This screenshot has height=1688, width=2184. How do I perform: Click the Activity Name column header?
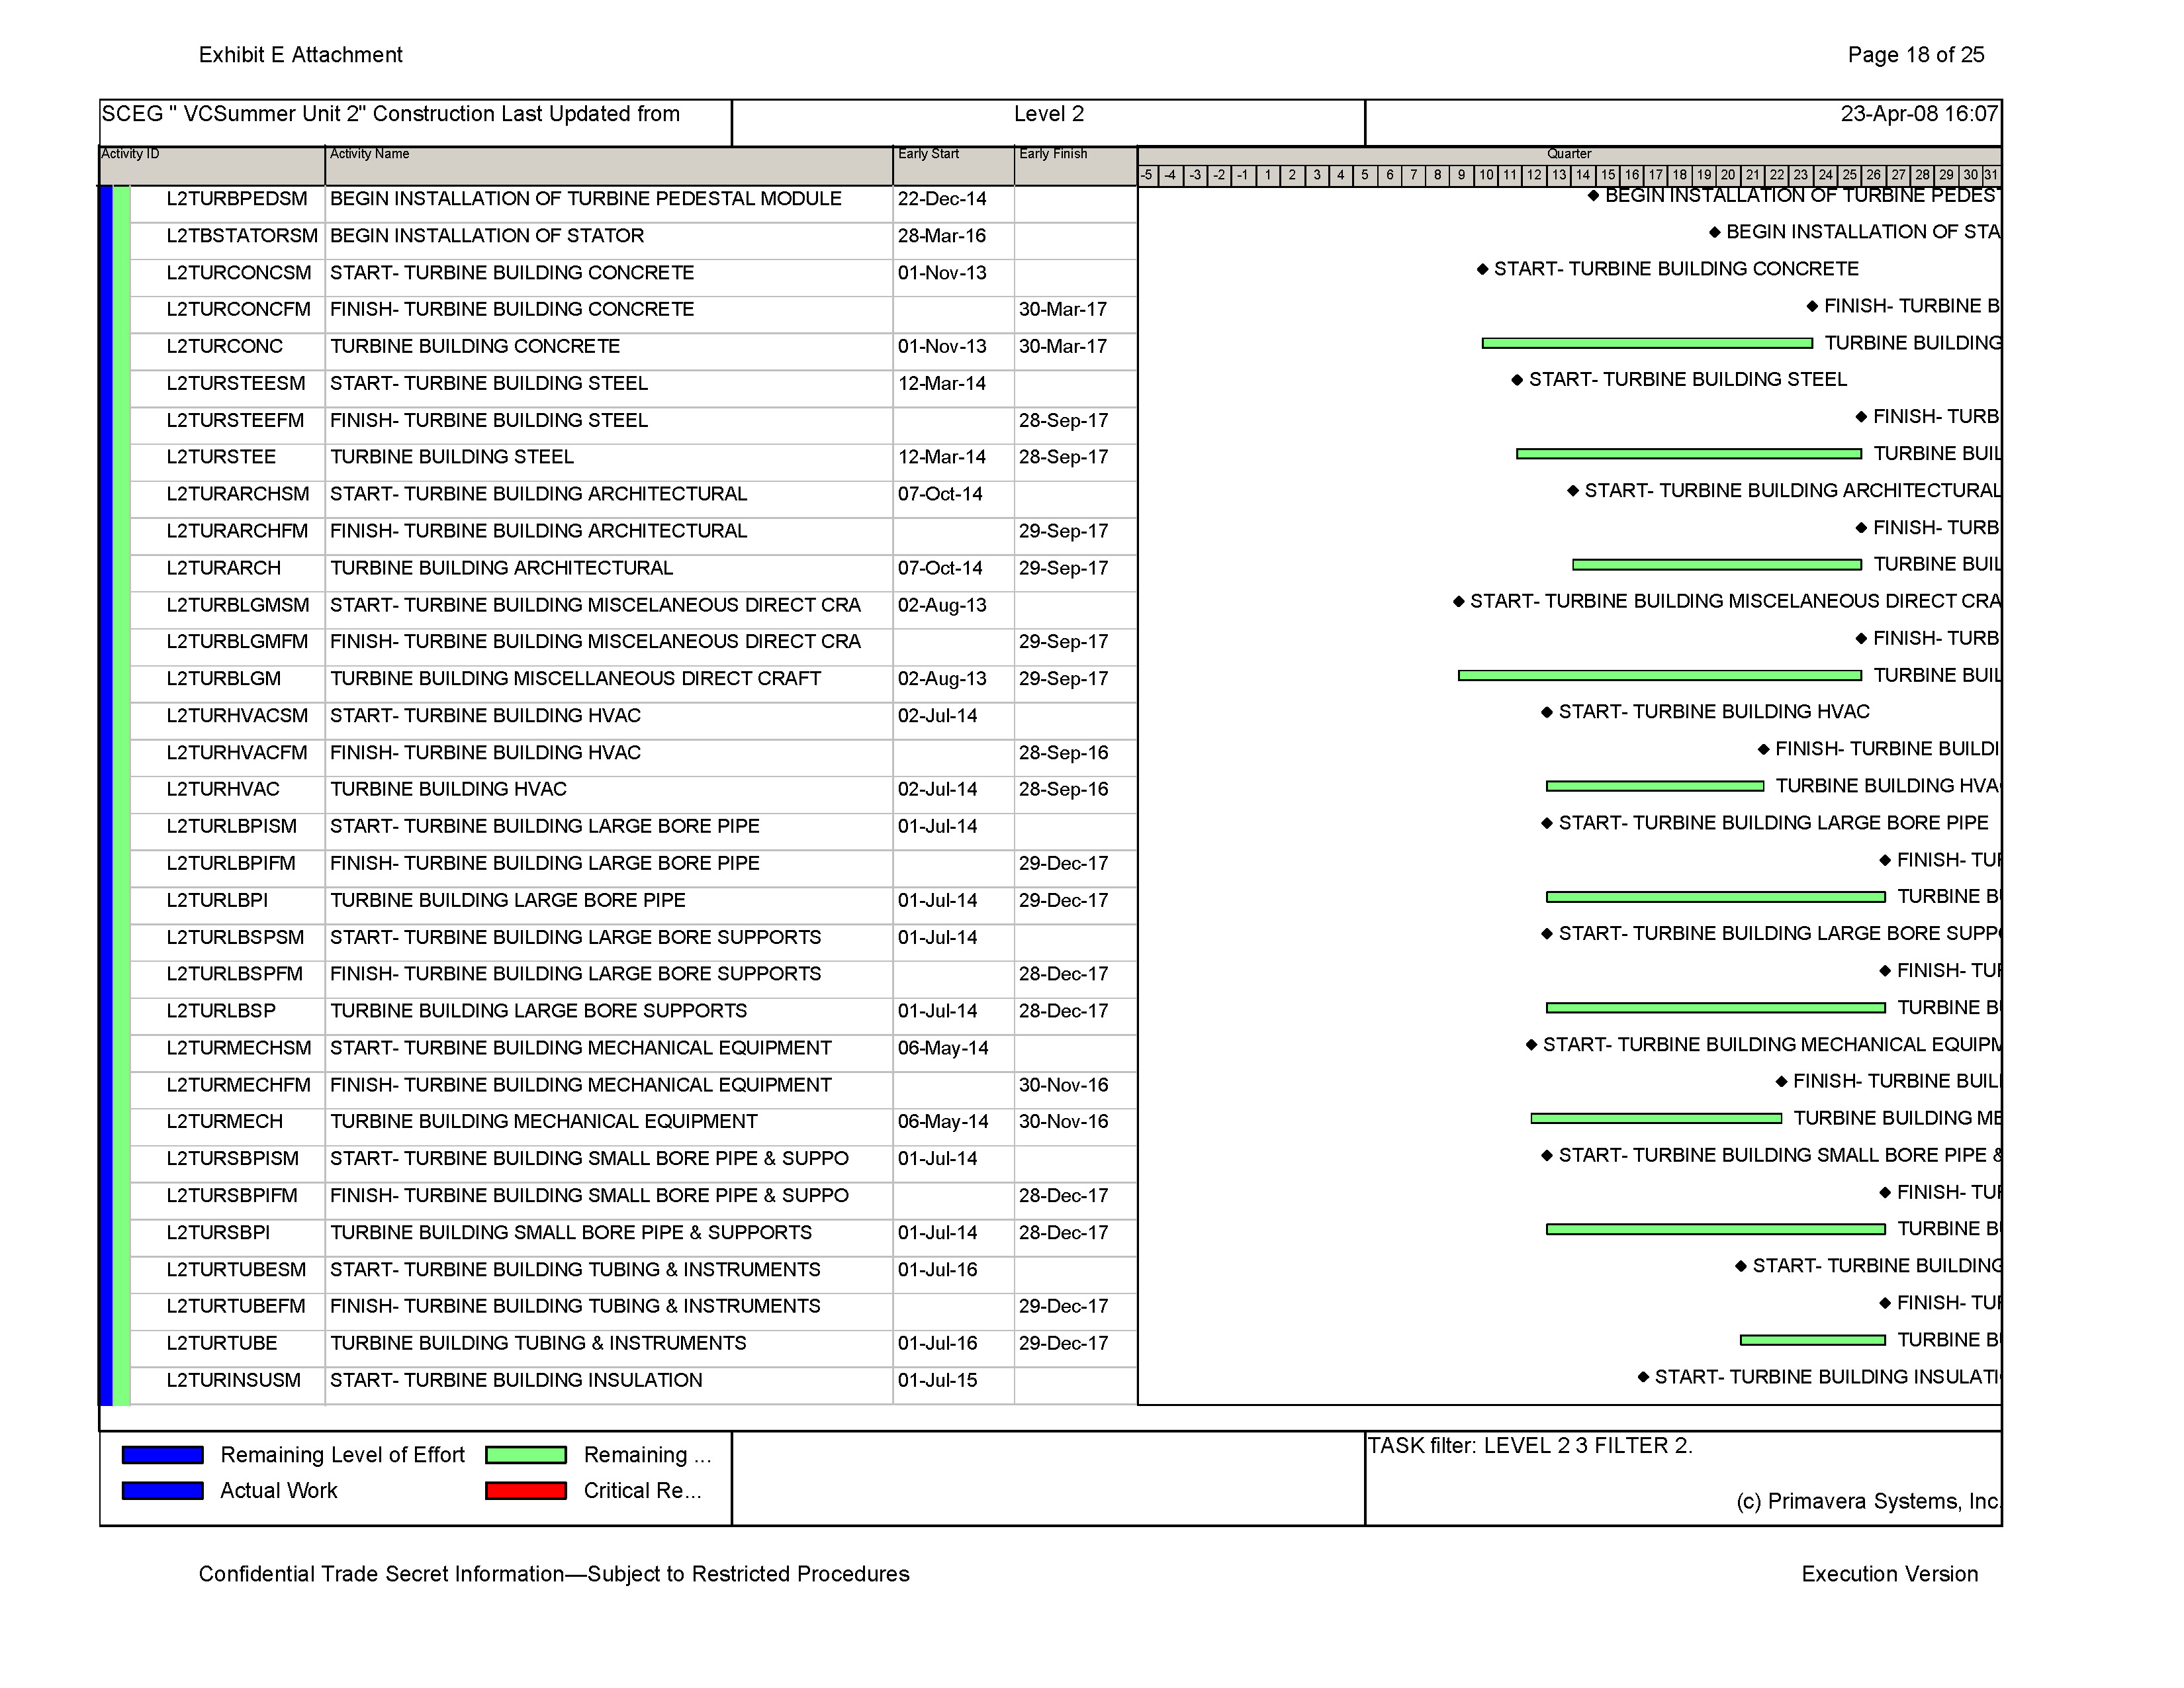coord(609,165)
